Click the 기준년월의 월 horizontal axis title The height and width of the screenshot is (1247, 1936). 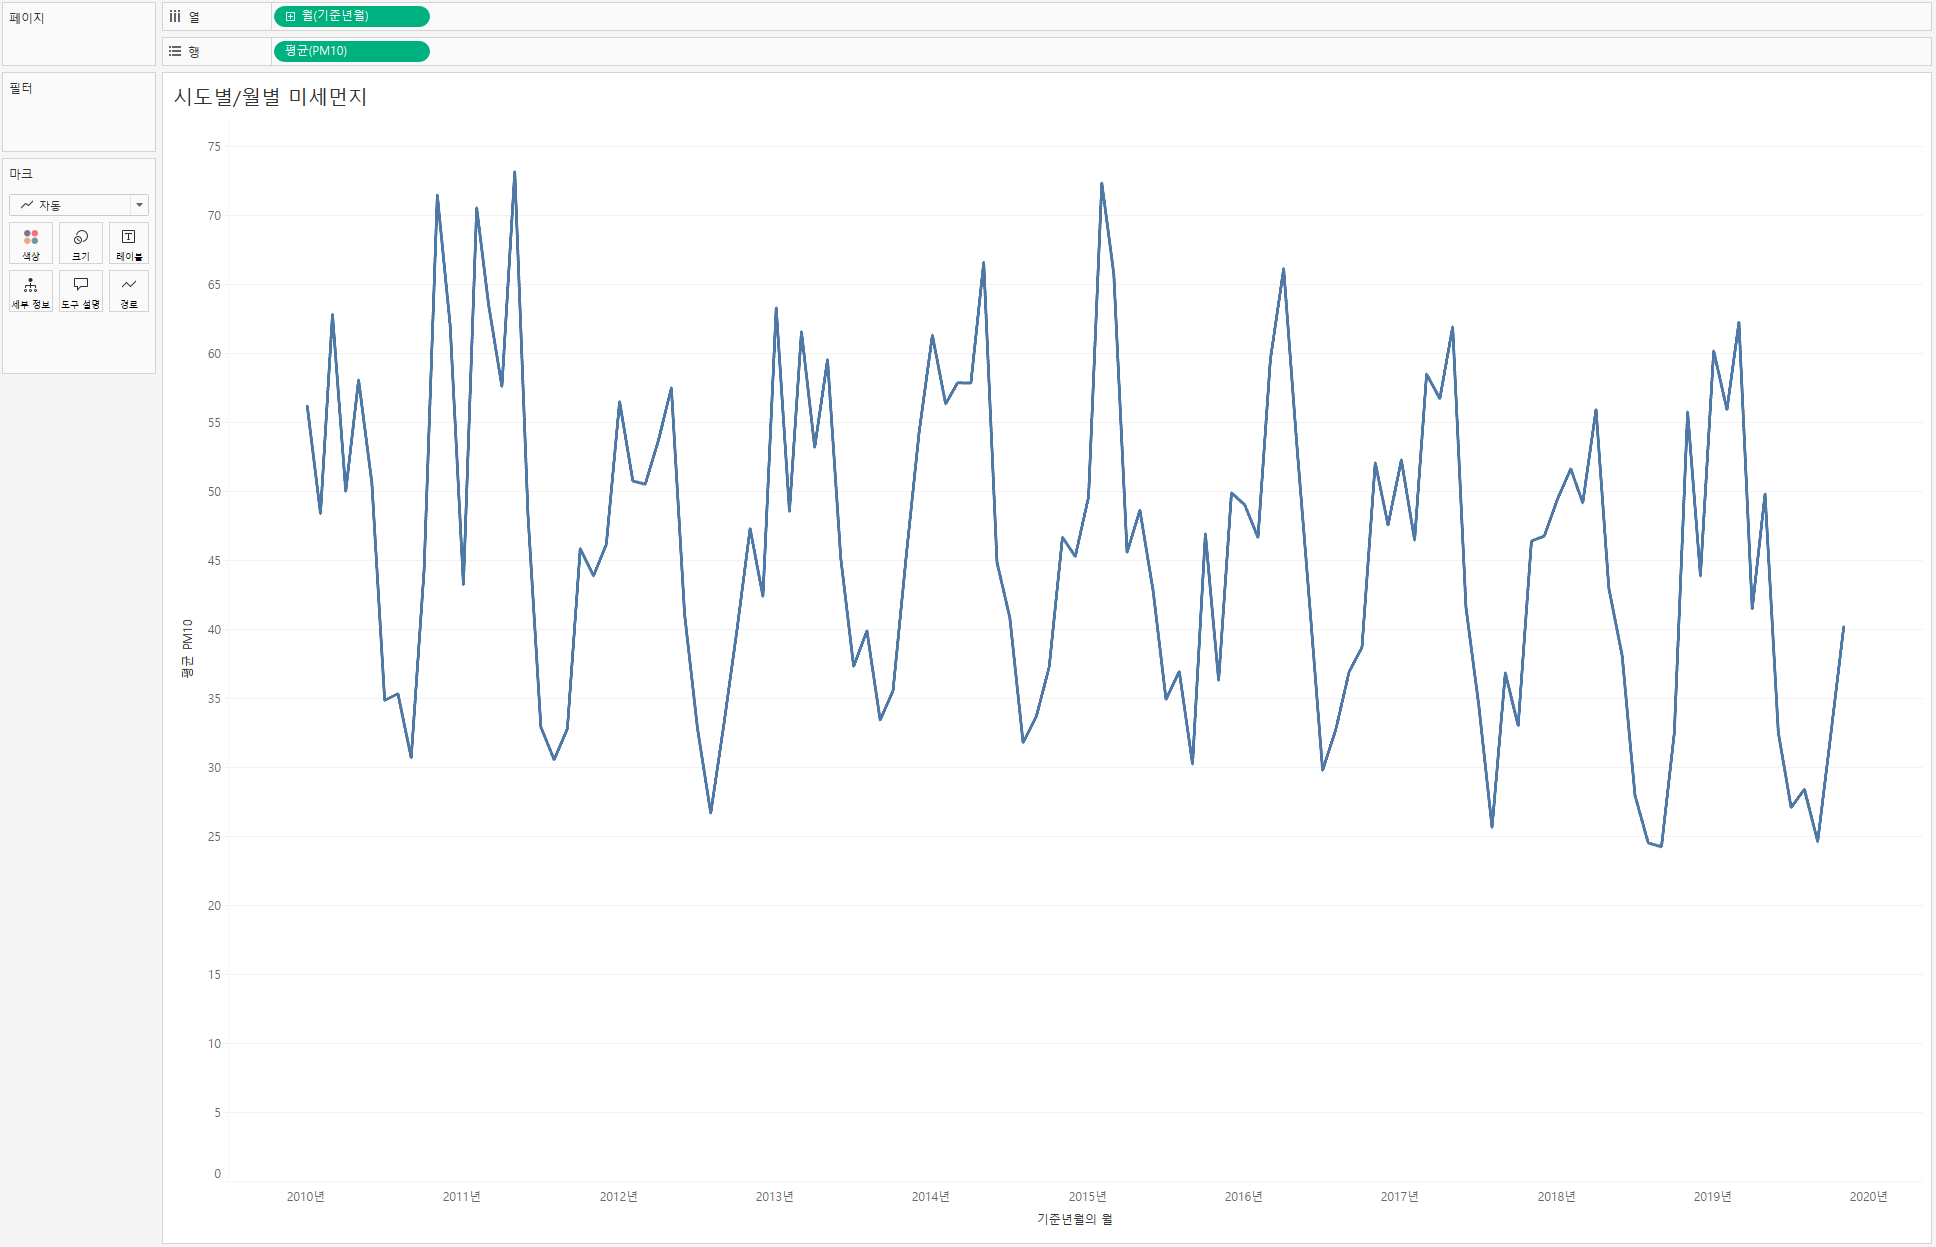coord(1074,1219)
